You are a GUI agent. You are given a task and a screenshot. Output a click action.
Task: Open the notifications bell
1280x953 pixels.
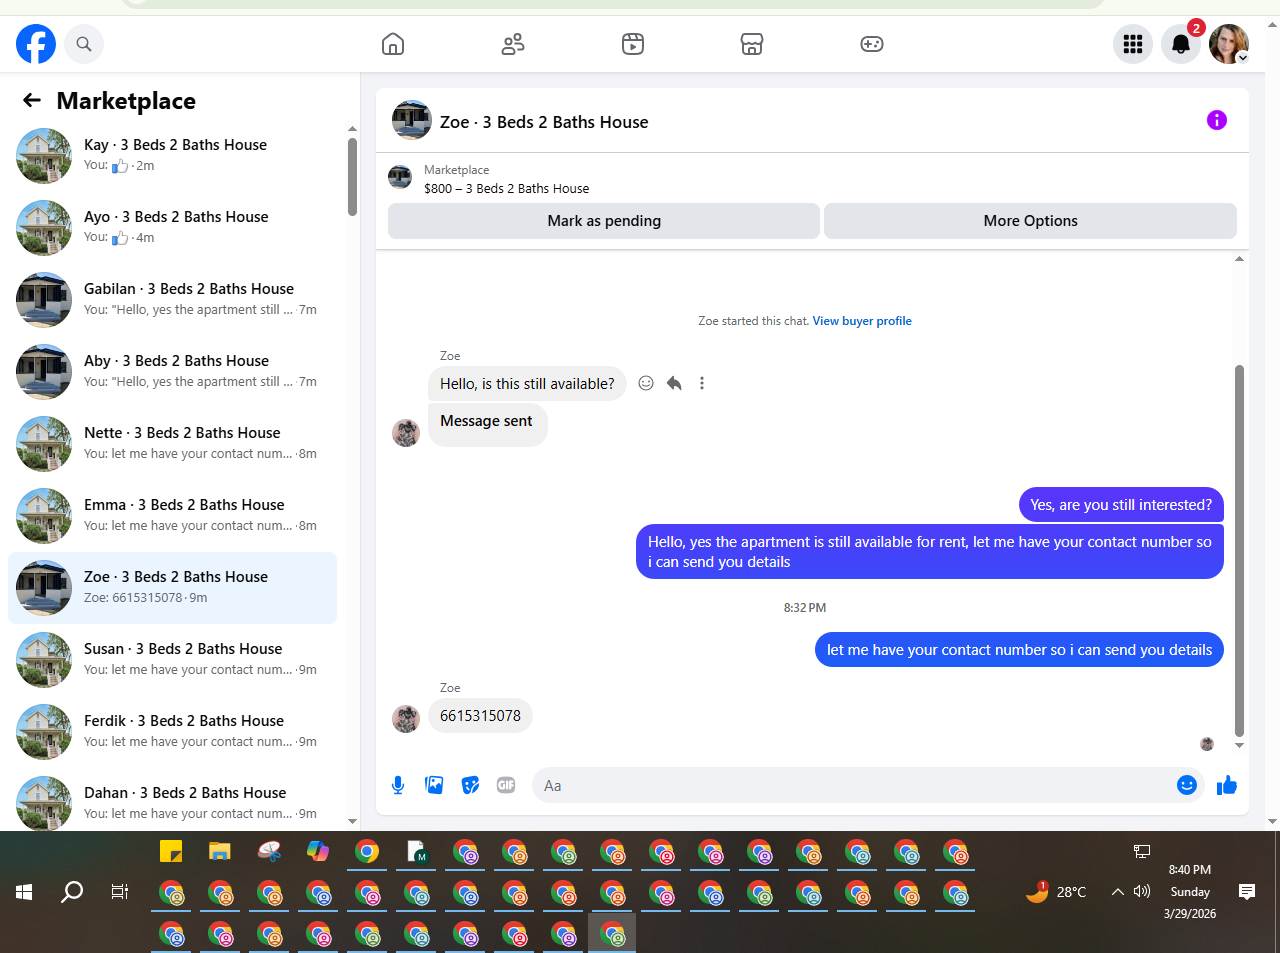point(1181,44)
